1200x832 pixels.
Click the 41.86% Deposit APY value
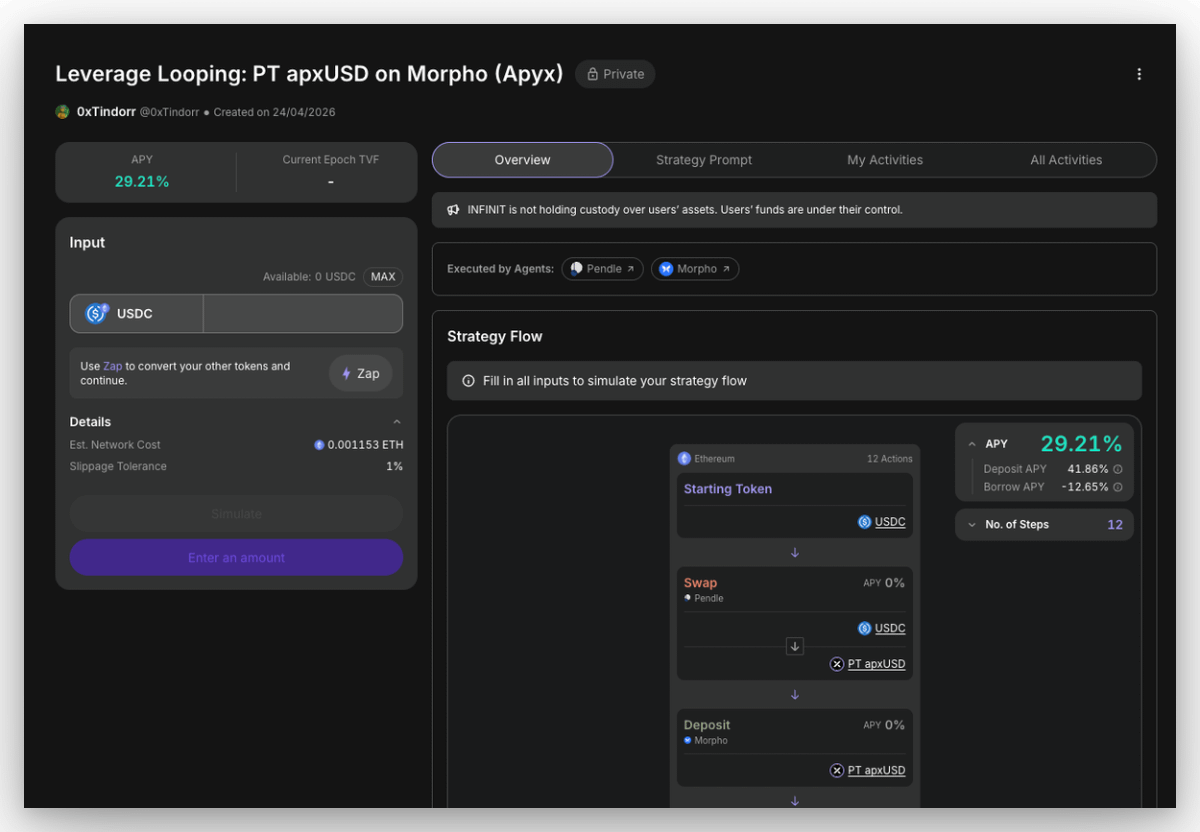1088,469
